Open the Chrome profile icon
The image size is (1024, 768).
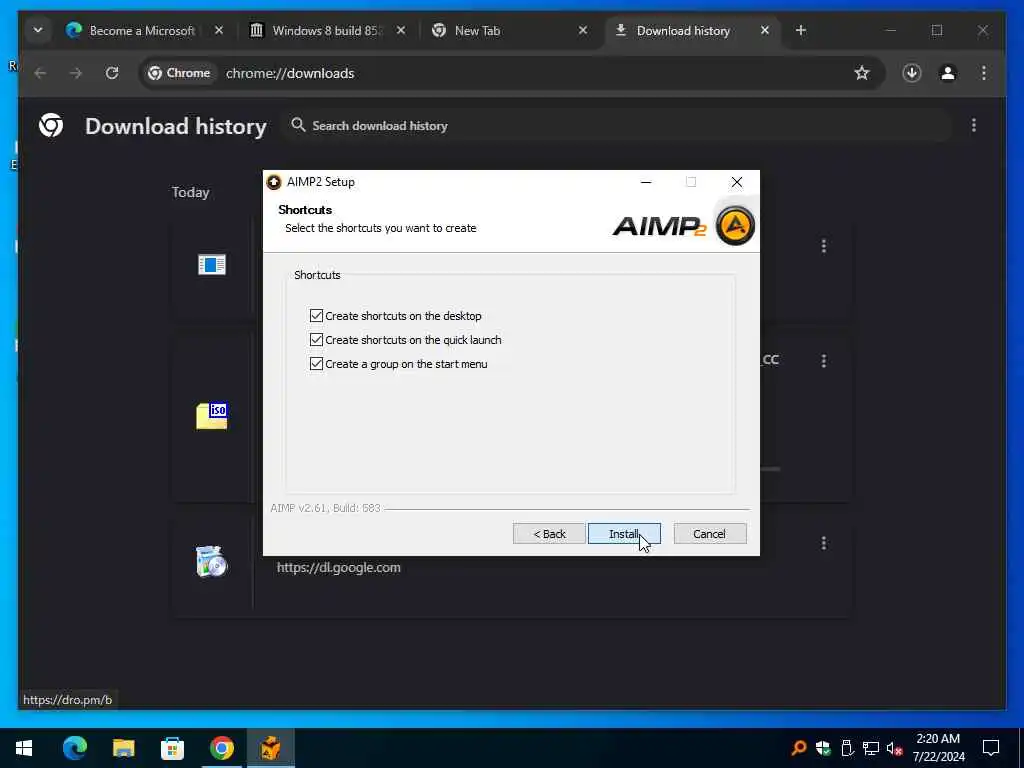pos(948,73)
